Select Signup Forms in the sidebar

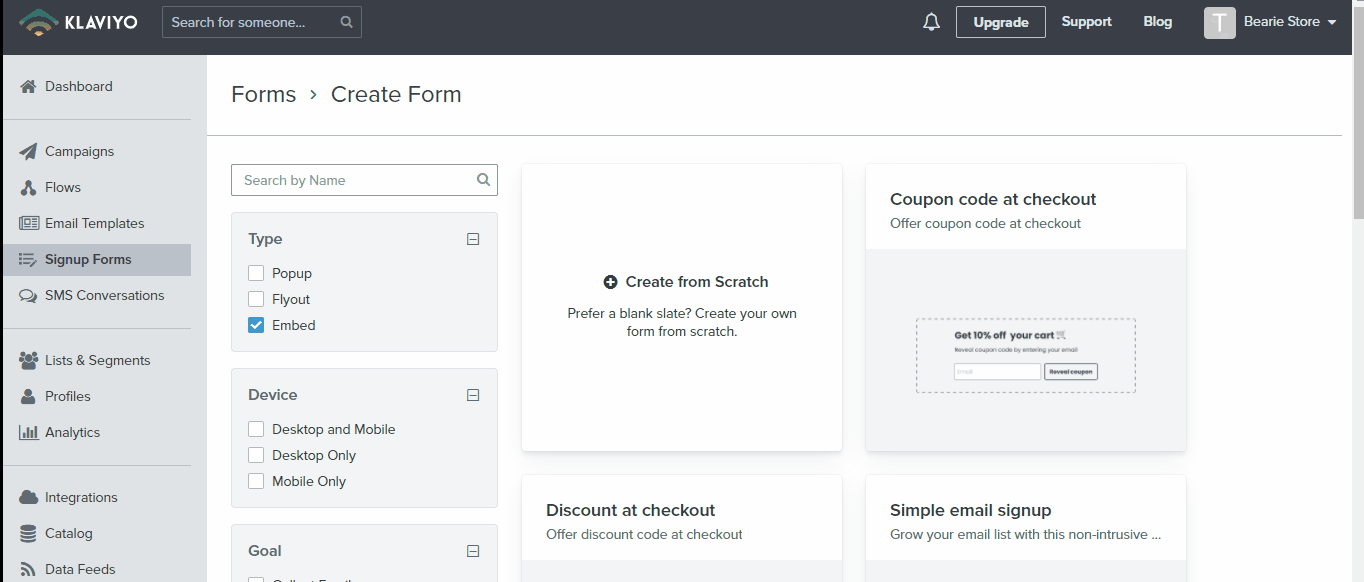click(97, 259)
